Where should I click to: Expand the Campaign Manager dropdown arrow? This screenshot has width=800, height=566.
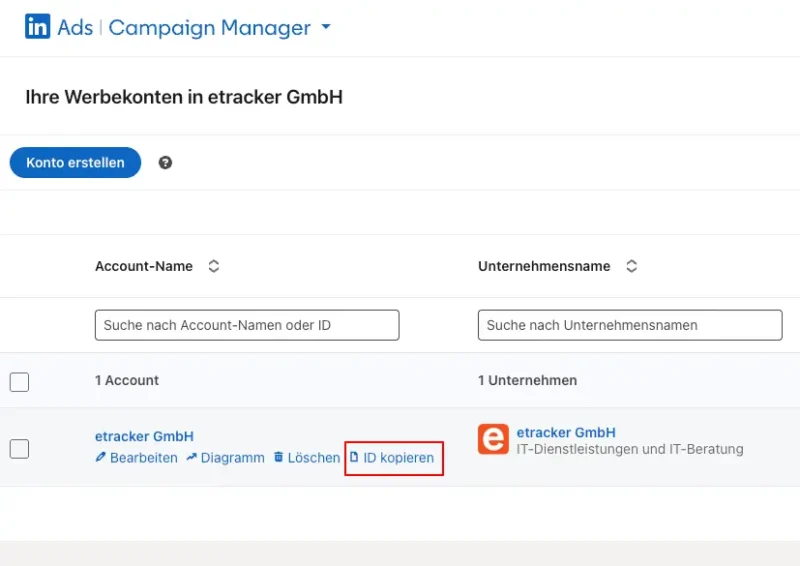(x=325, y=28)
